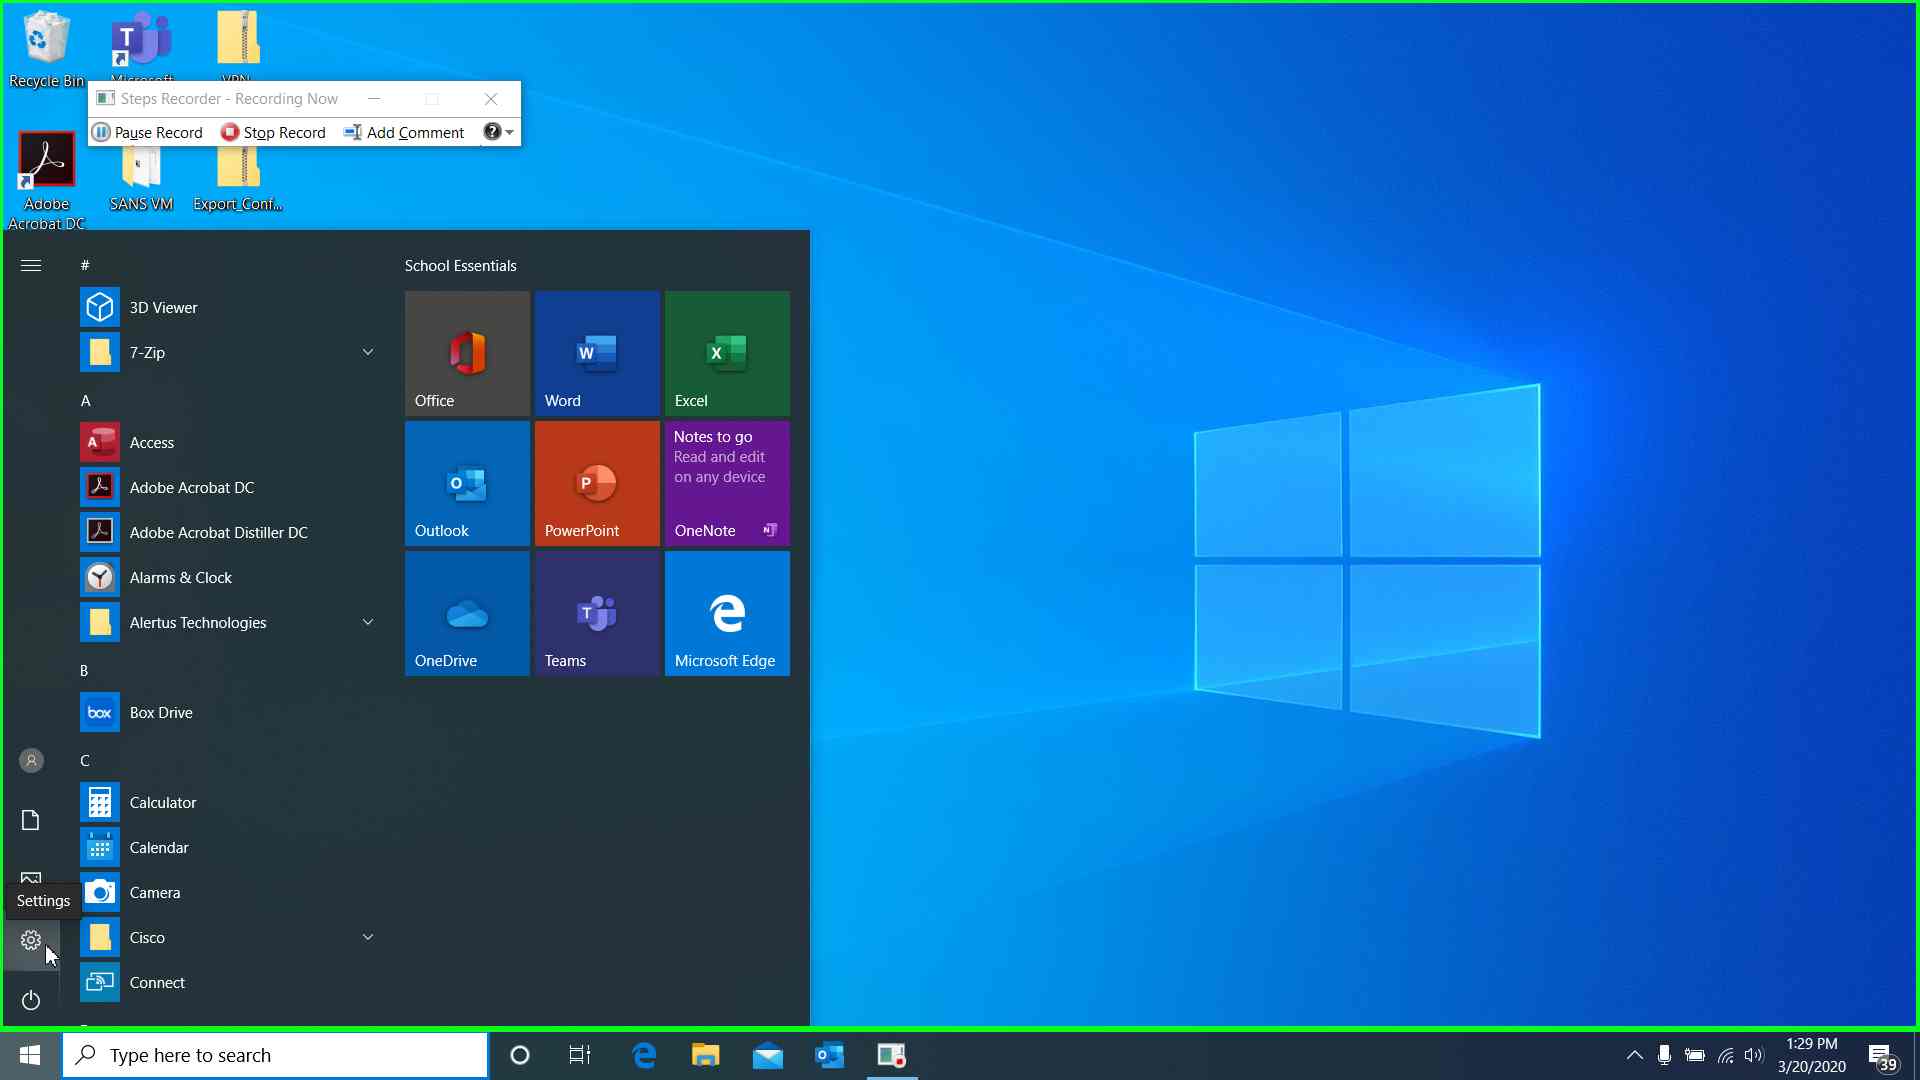Select letter C section header
The height and width of the screenshot is (1080, 1920).
85,760
